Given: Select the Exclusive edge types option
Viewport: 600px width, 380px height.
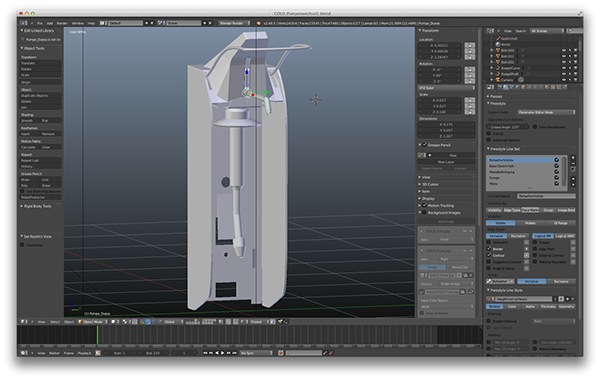Looking at the screenshot, I should (518, 236).
